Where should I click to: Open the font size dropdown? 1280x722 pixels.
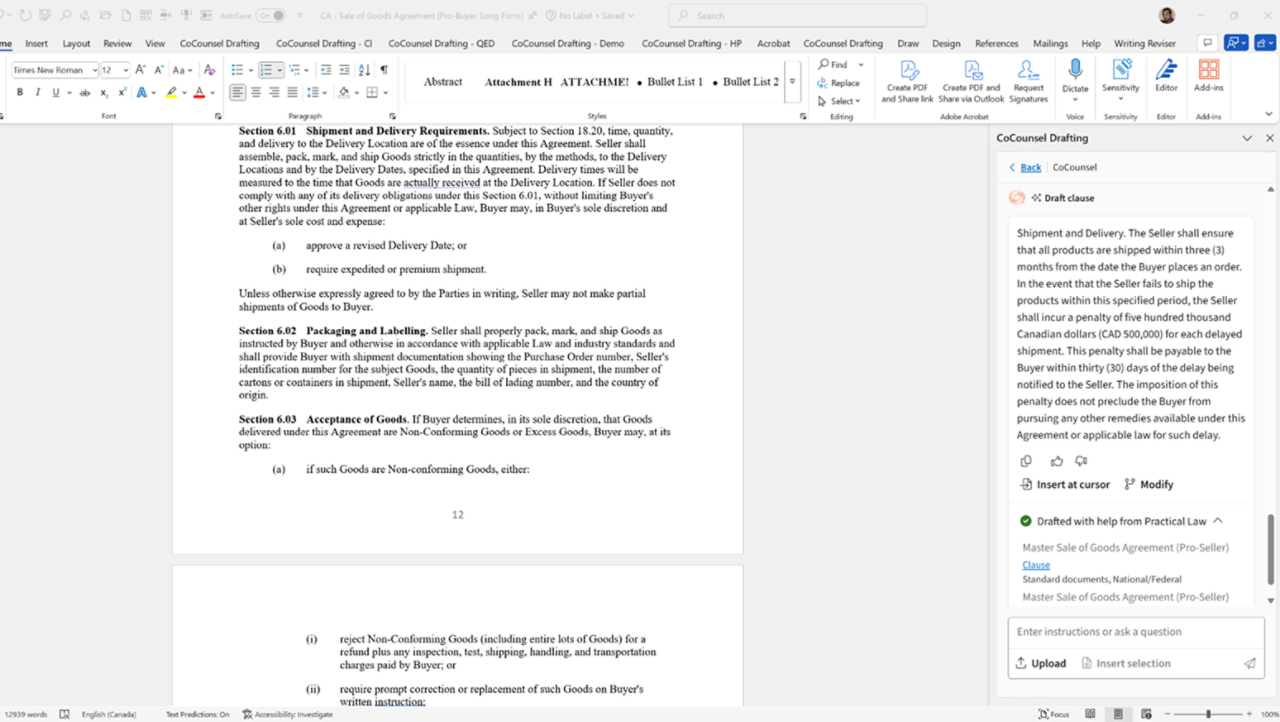pos(125,70)
